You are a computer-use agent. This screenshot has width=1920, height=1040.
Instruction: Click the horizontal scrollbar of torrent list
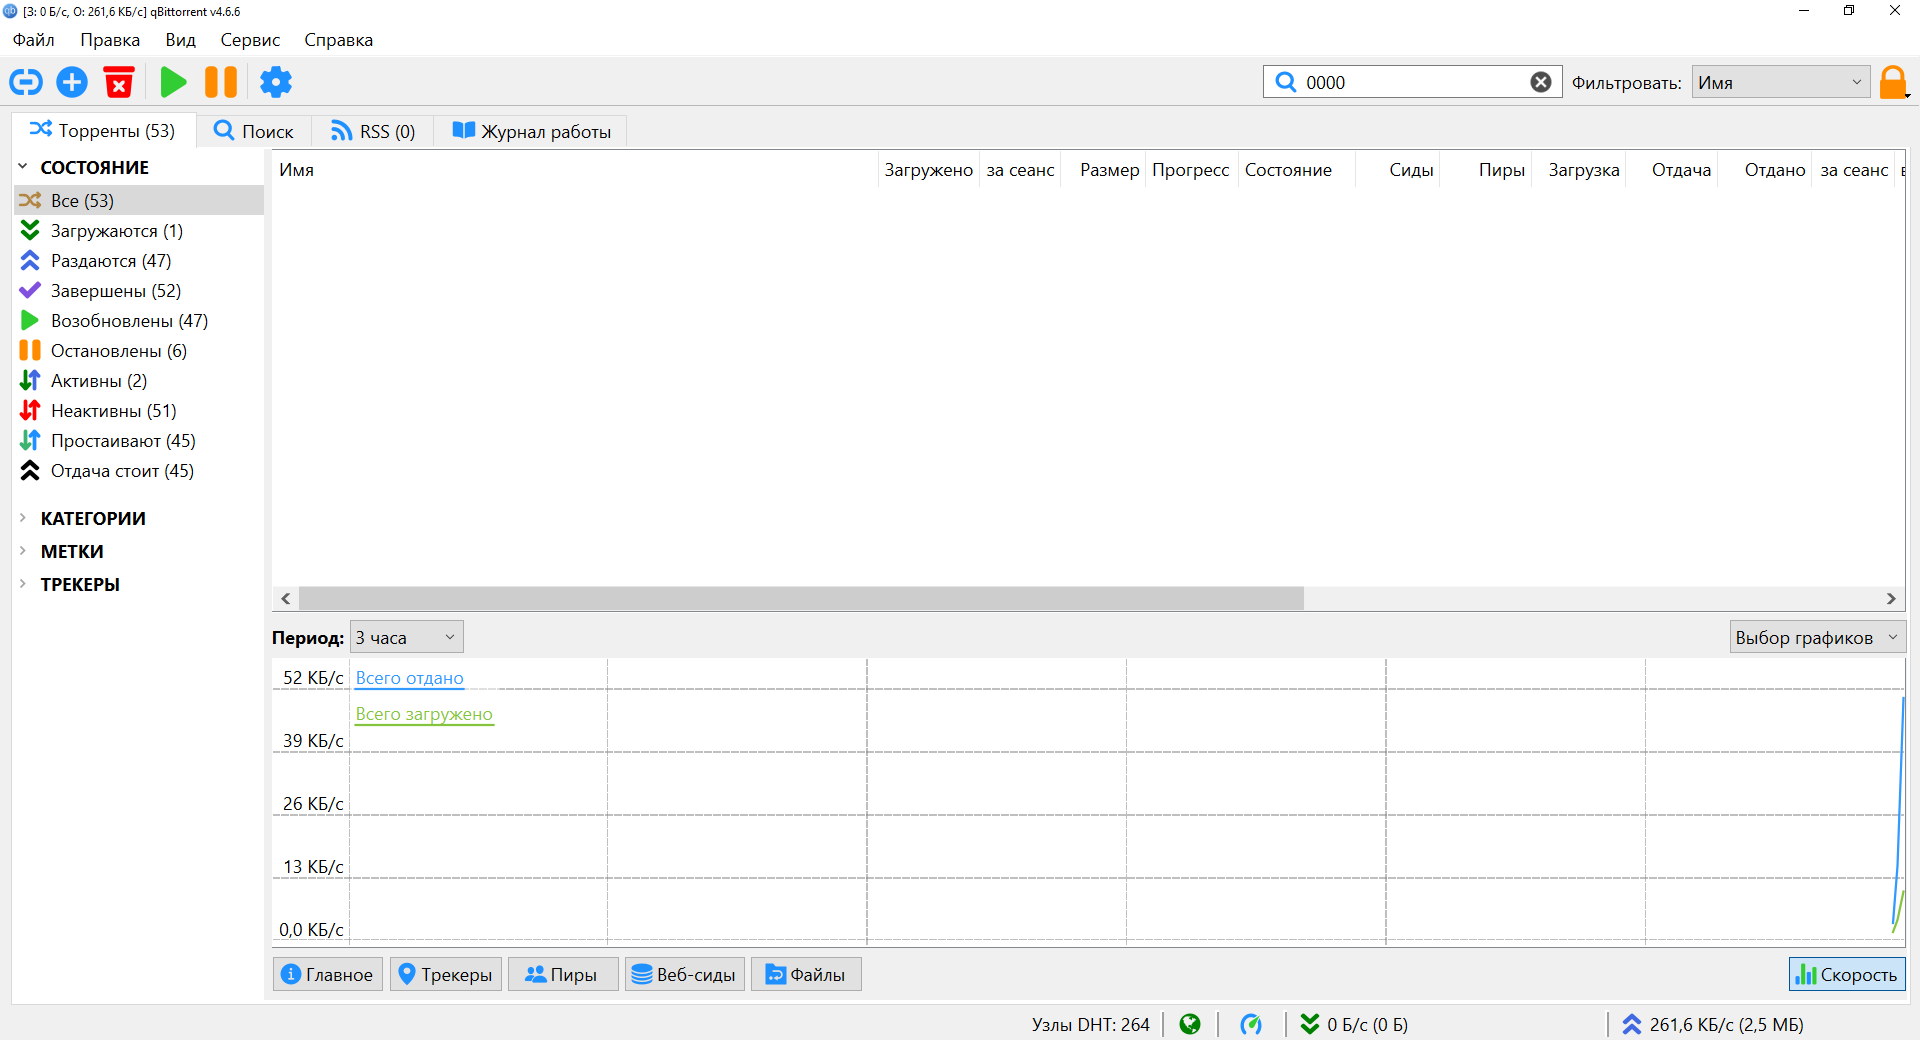click(x=800, y=598)
